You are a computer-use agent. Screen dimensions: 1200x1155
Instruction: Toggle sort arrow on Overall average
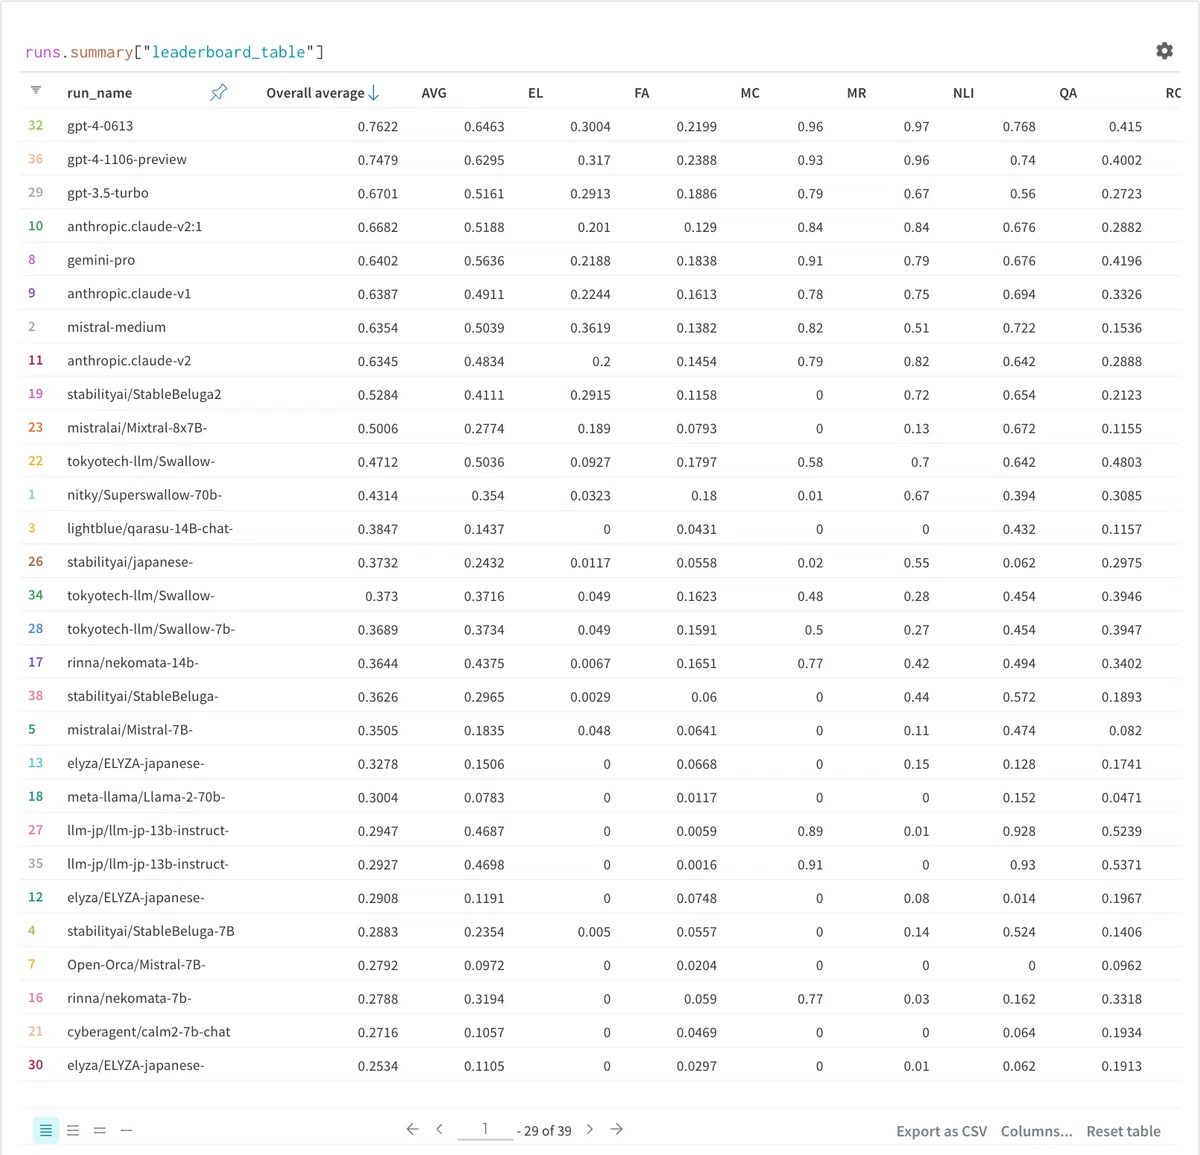(x=374, y=93)
